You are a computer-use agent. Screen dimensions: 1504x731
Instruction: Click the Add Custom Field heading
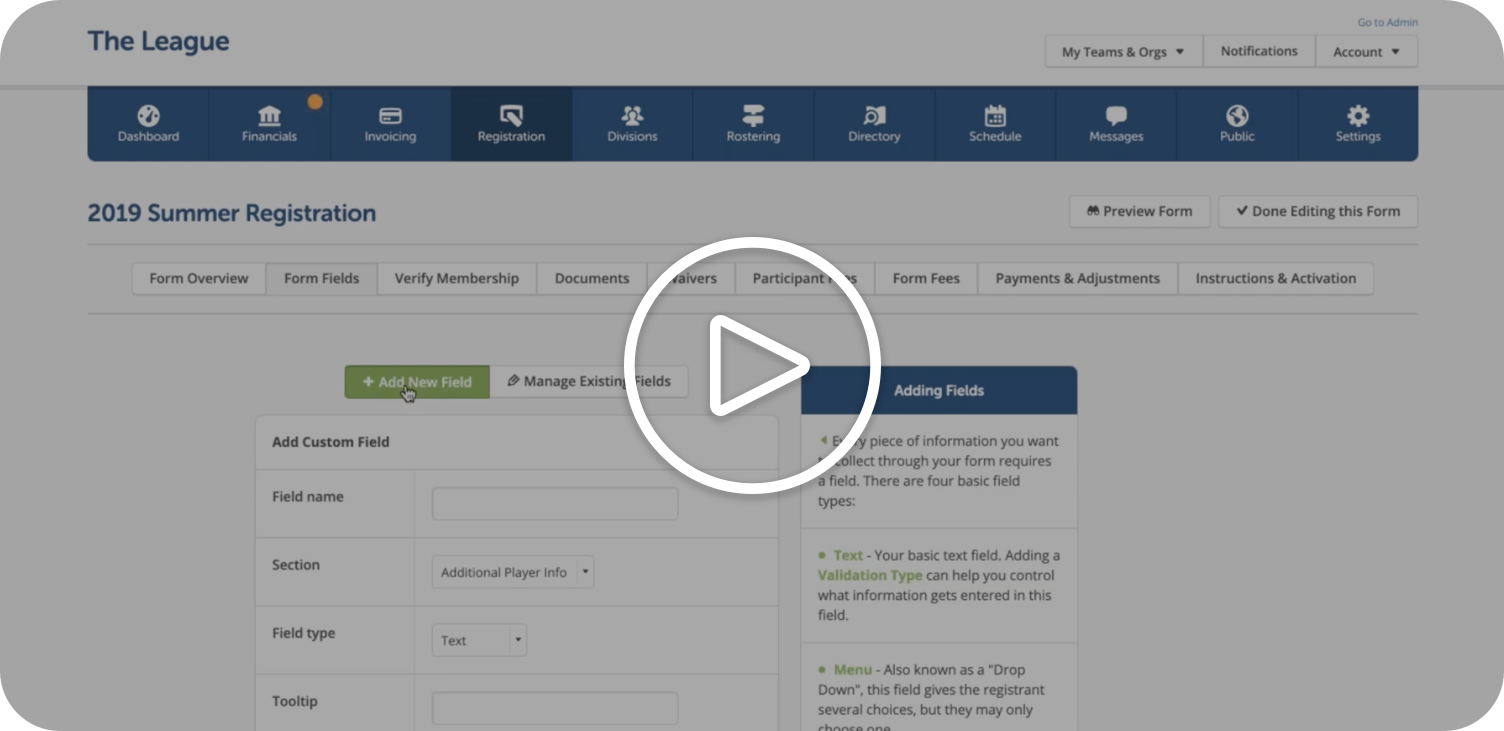(x=331, y=442)
